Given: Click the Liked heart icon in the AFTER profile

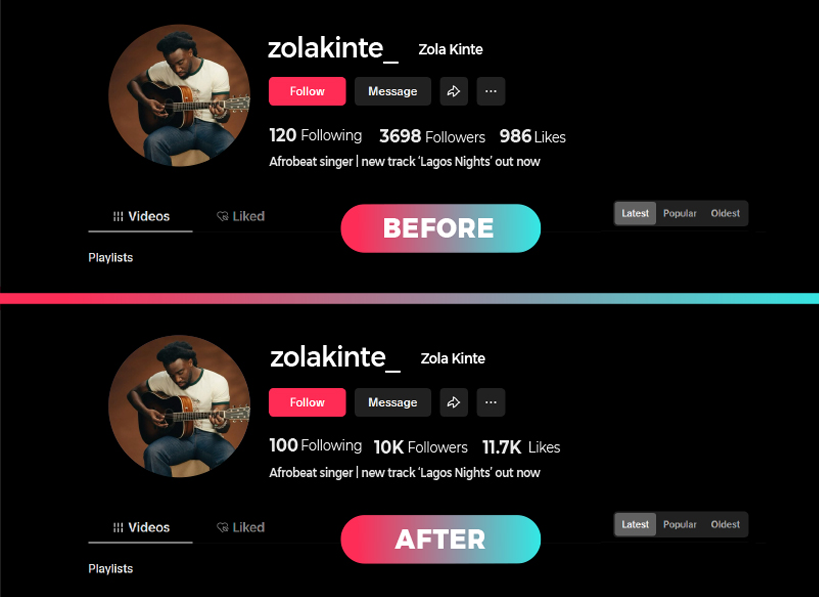Looking at the screenshot, I should pyautogui.click(x=221, y=527).
